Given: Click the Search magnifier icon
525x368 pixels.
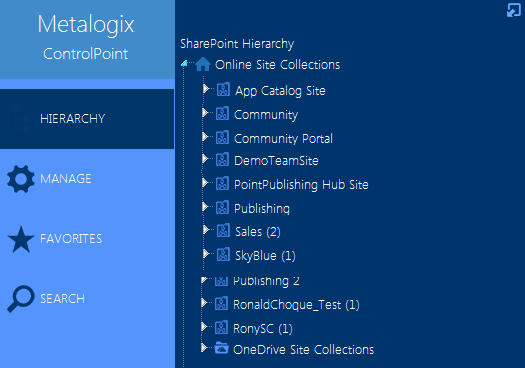Looking at the screenshot, I should (x=21, y=299).
